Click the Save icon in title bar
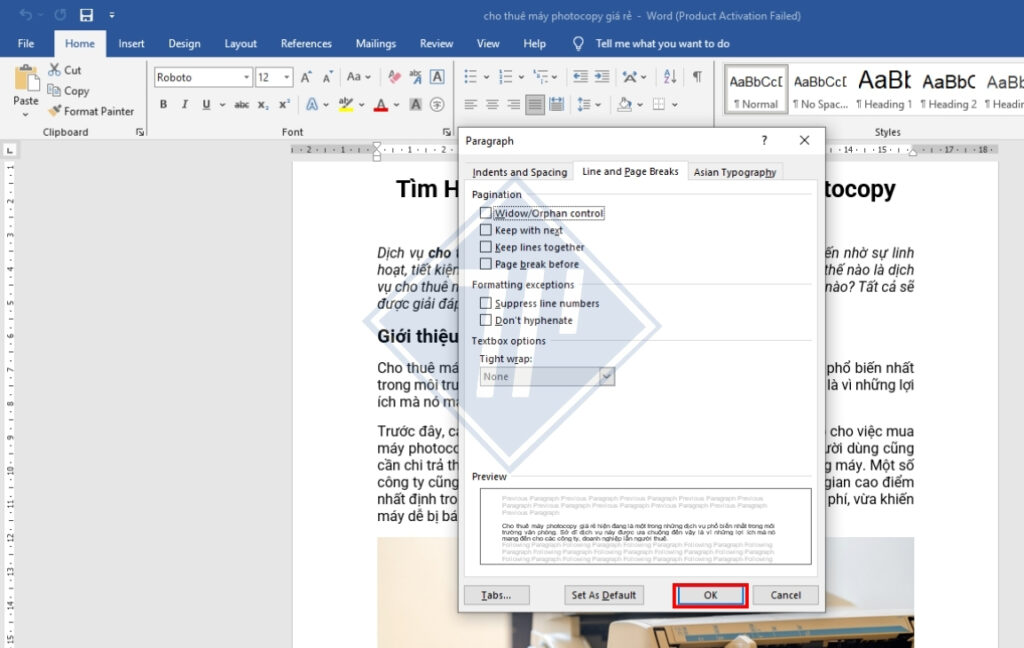1024x648 pixels. click(x=86, y=15)
